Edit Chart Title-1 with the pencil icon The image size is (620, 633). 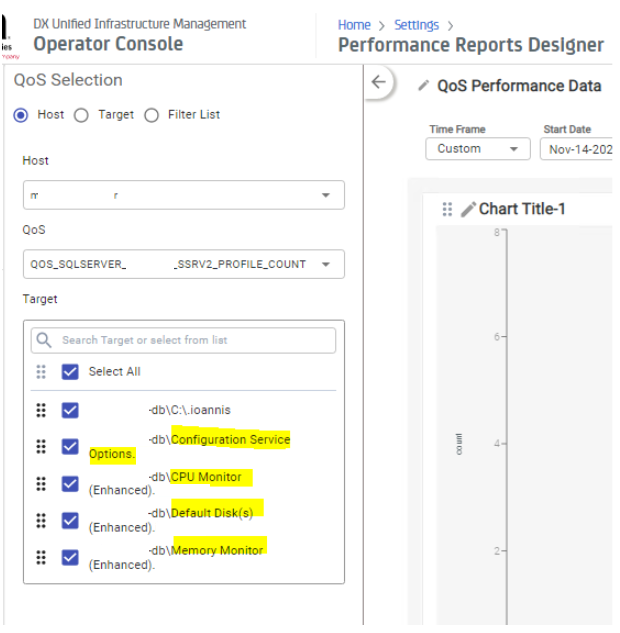(468, 209)
